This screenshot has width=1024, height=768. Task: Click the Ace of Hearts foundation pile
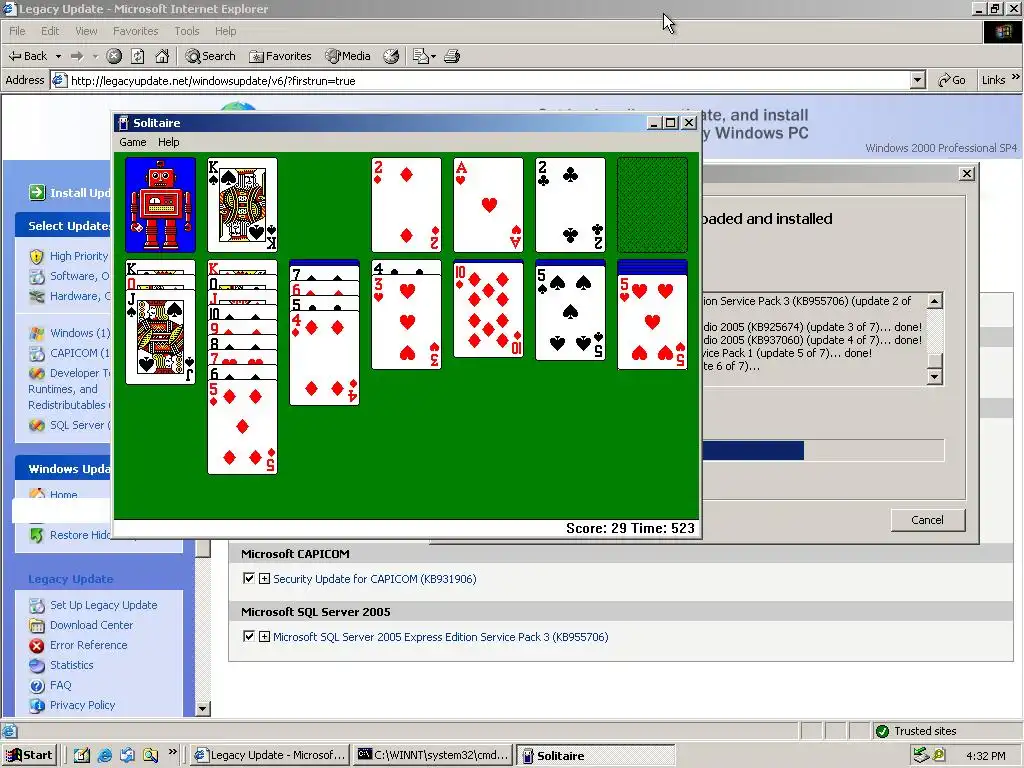(488, 204)
